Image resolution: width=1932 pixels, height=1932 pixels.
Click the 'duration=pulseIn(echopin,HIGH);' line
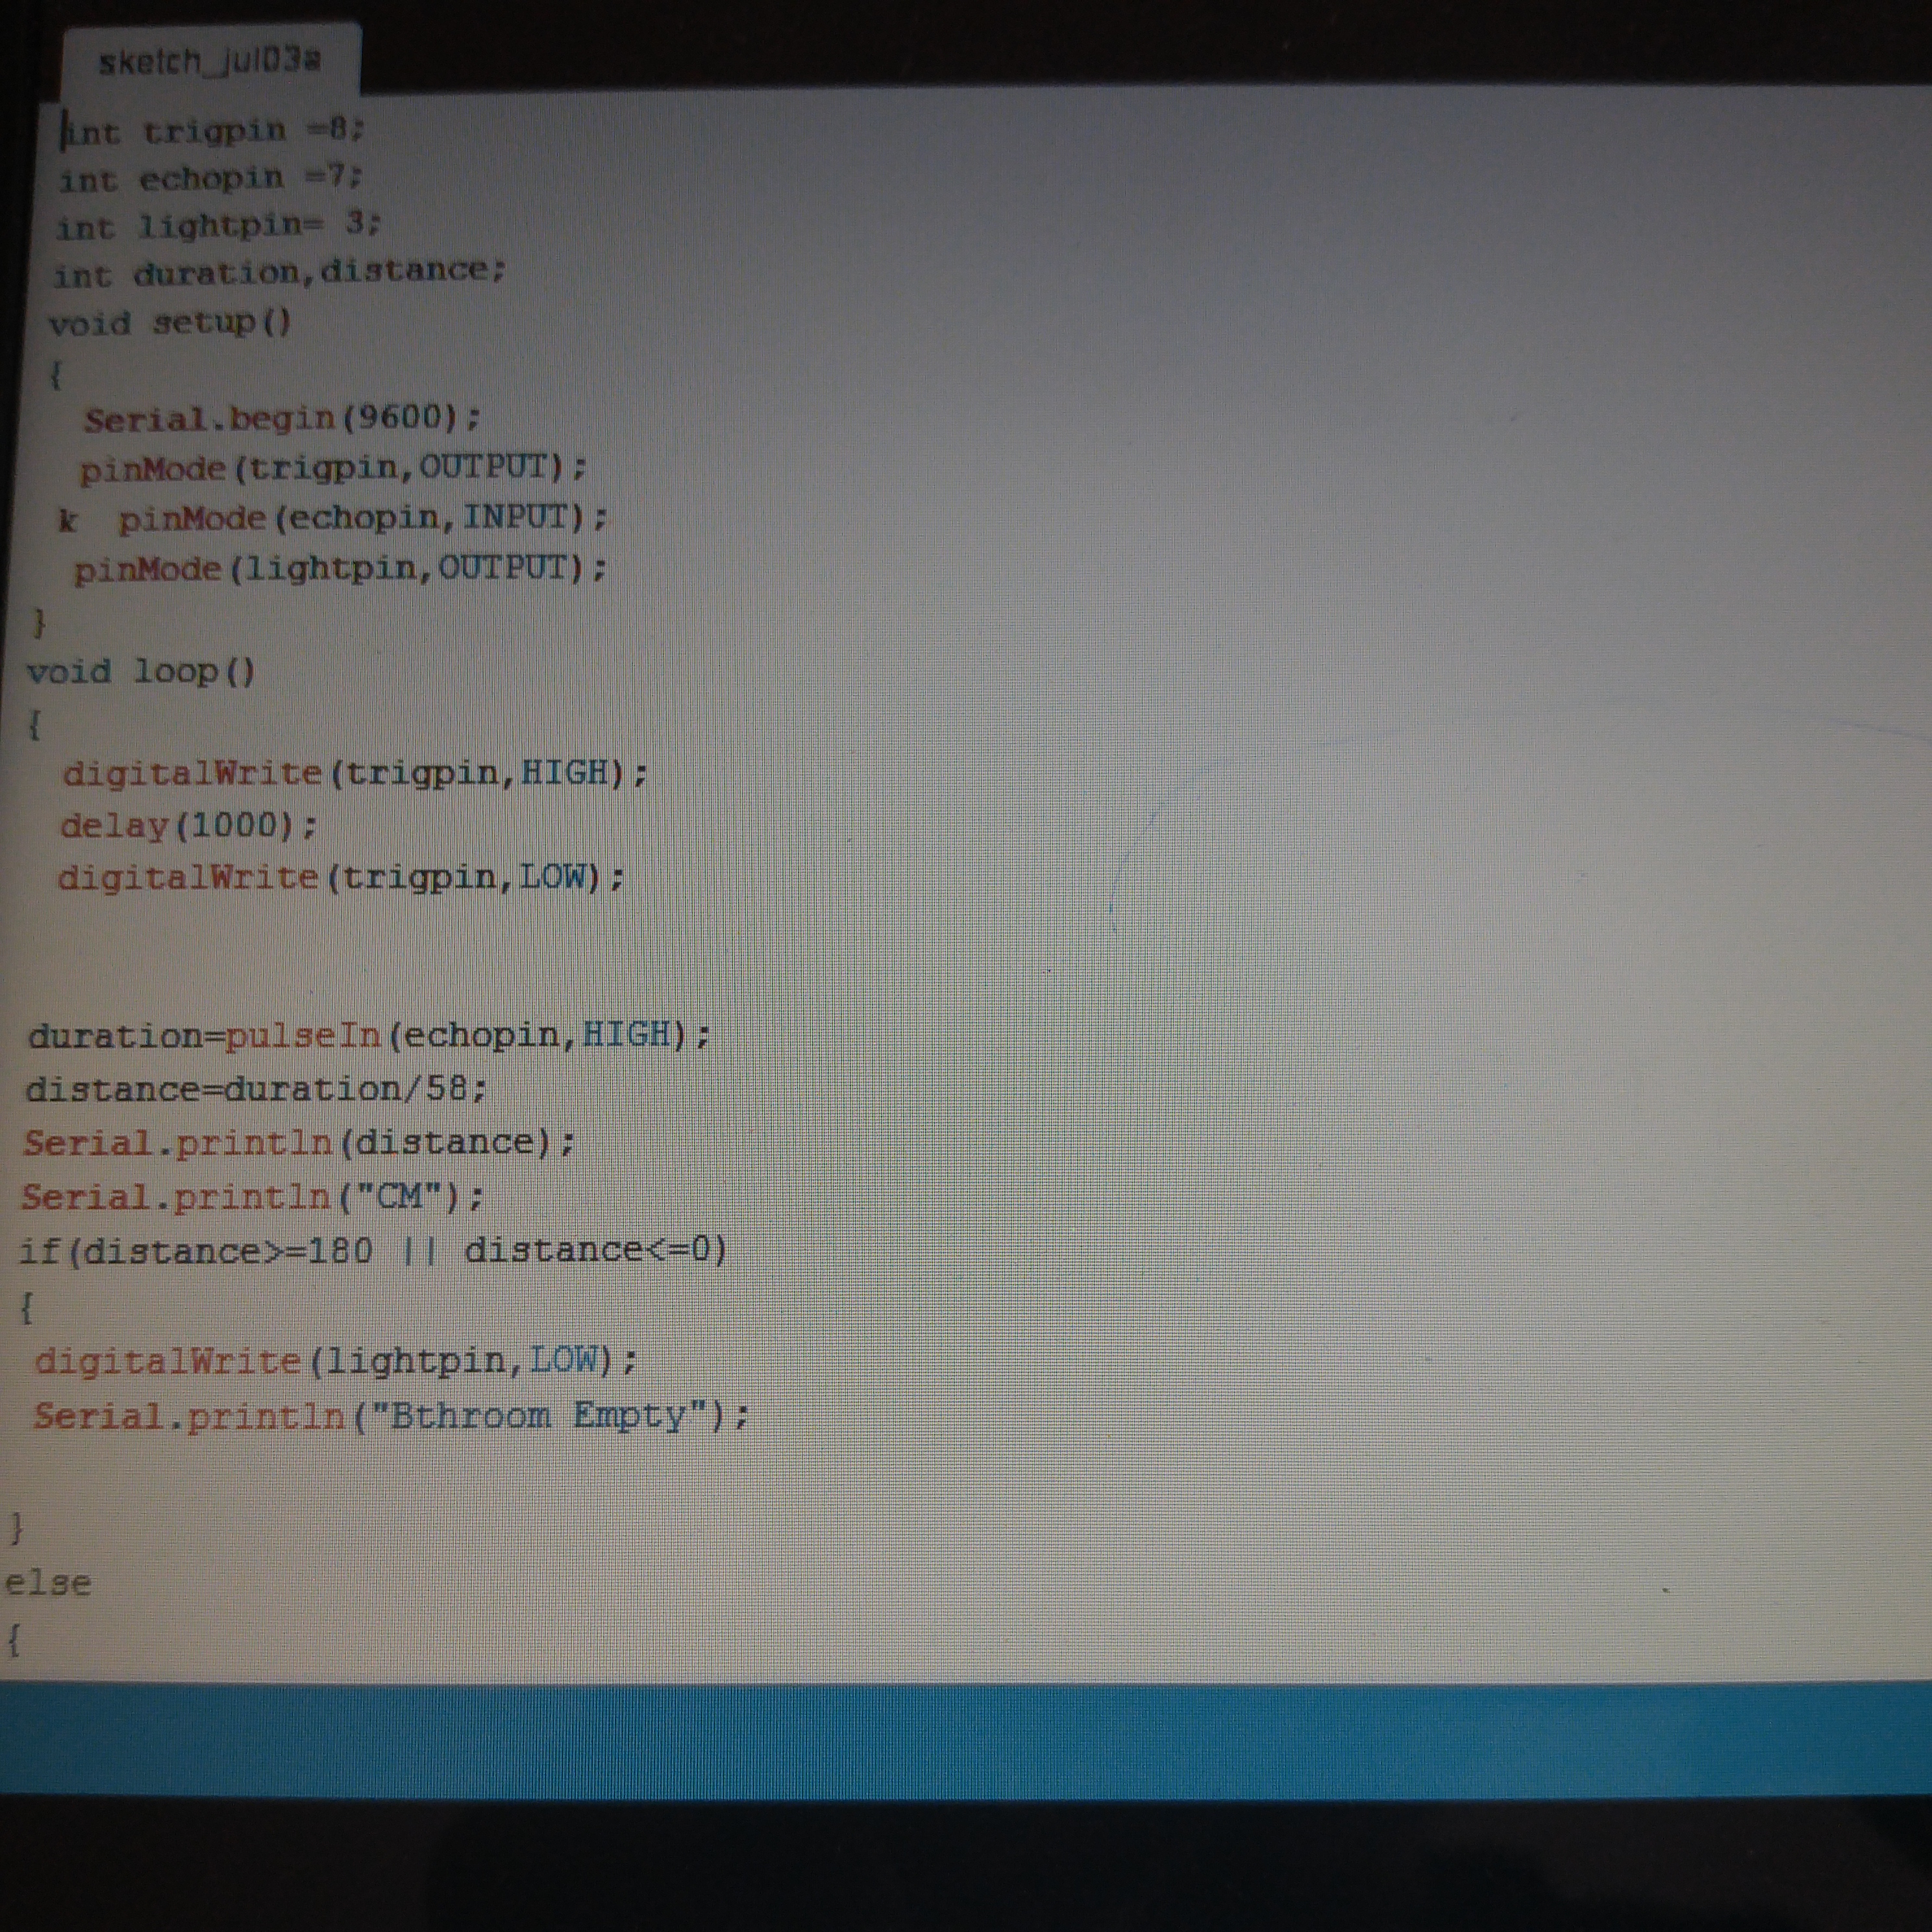click(x=368, y=1035)
